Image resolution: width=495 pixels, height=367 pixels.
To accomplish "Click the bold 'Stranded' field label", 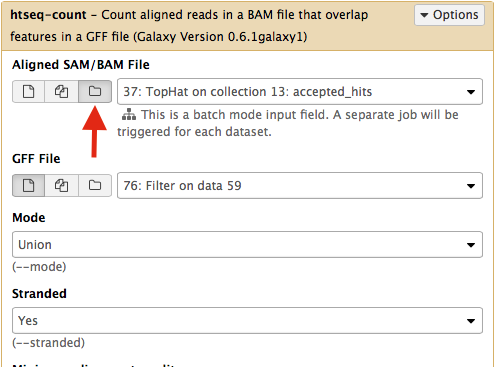I will coord(39,294).
